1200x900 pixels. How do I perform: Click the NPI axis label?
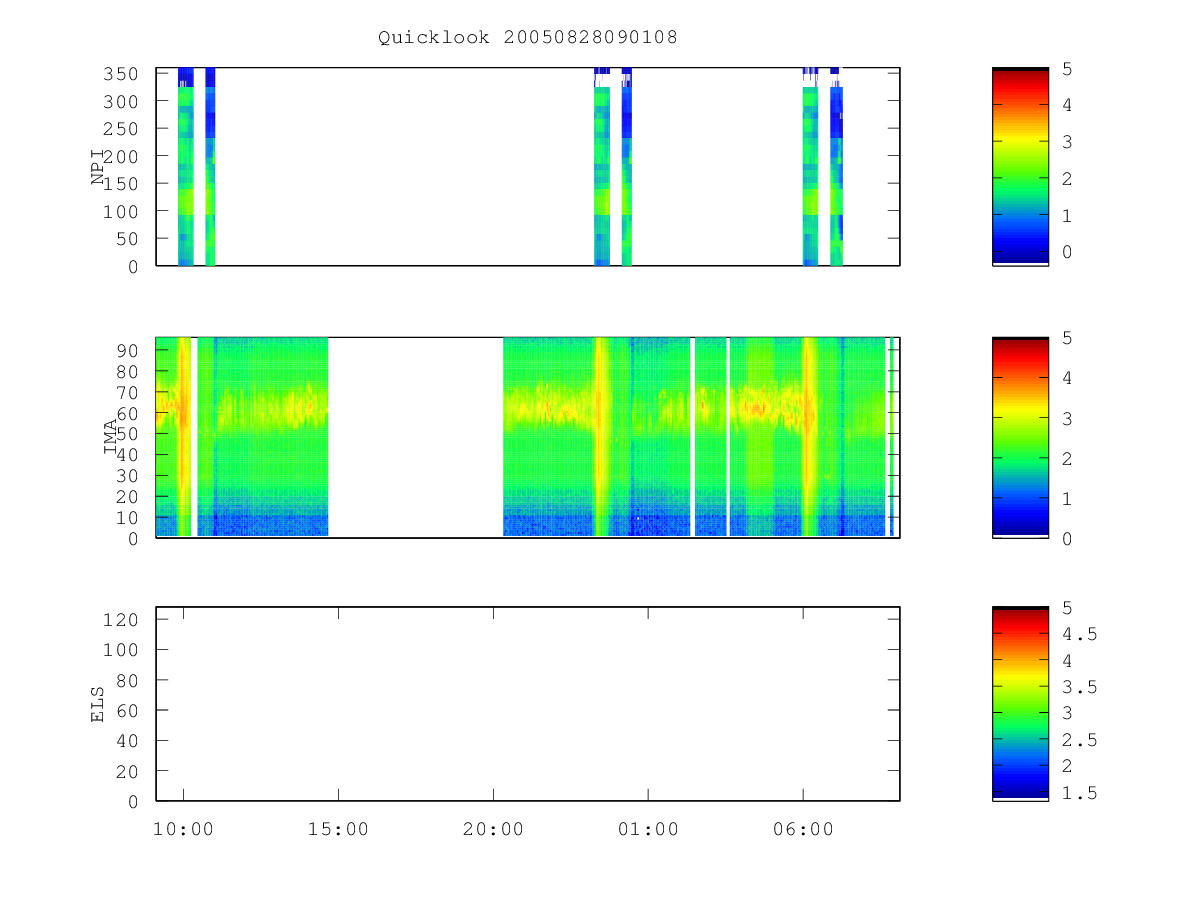(98, 167)
